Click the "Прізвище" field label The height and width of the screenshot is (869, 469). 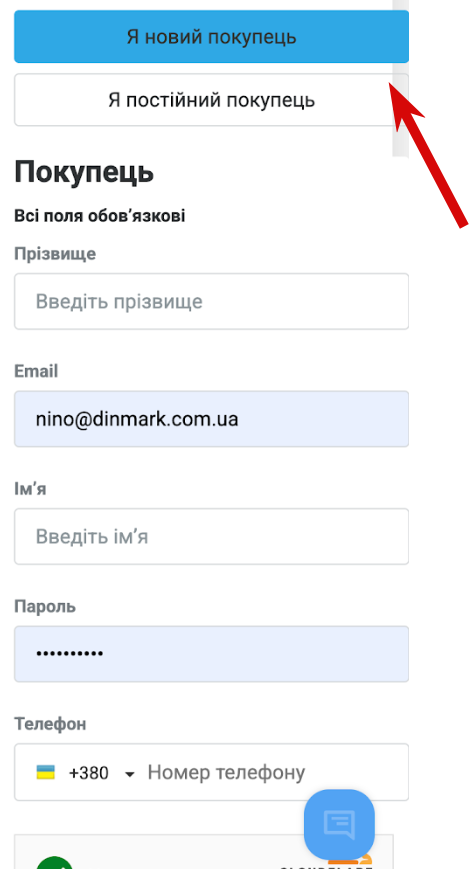coord(55,254)
